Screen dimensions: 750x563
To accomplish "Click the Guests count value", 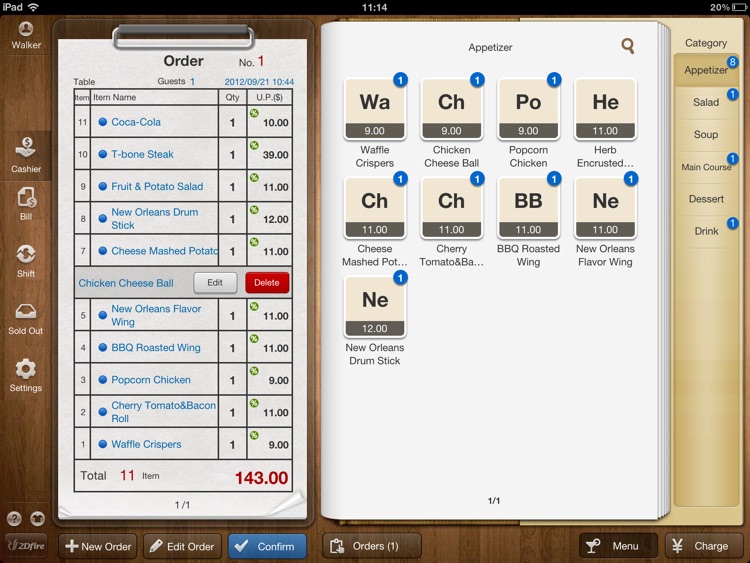I will [192, 81].
